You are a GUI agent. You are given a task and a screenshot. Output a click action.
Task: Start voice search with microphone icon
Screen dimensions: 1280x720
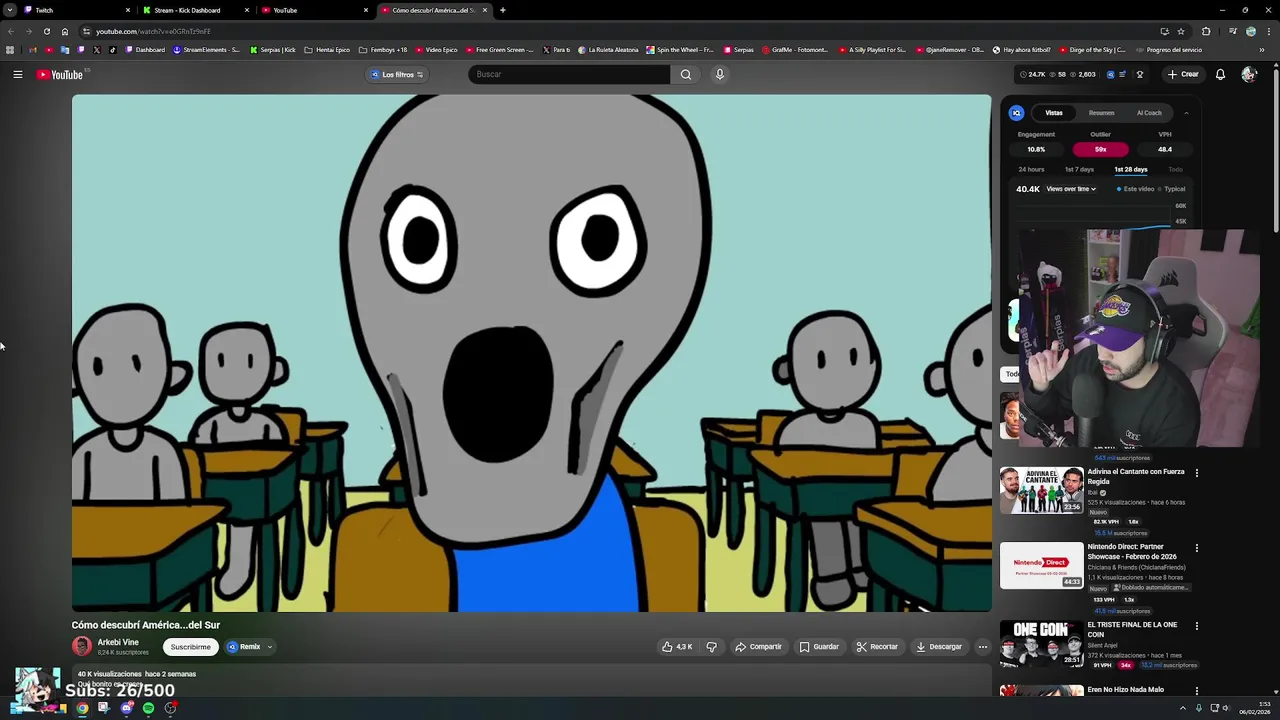click(x=719, y=74)
